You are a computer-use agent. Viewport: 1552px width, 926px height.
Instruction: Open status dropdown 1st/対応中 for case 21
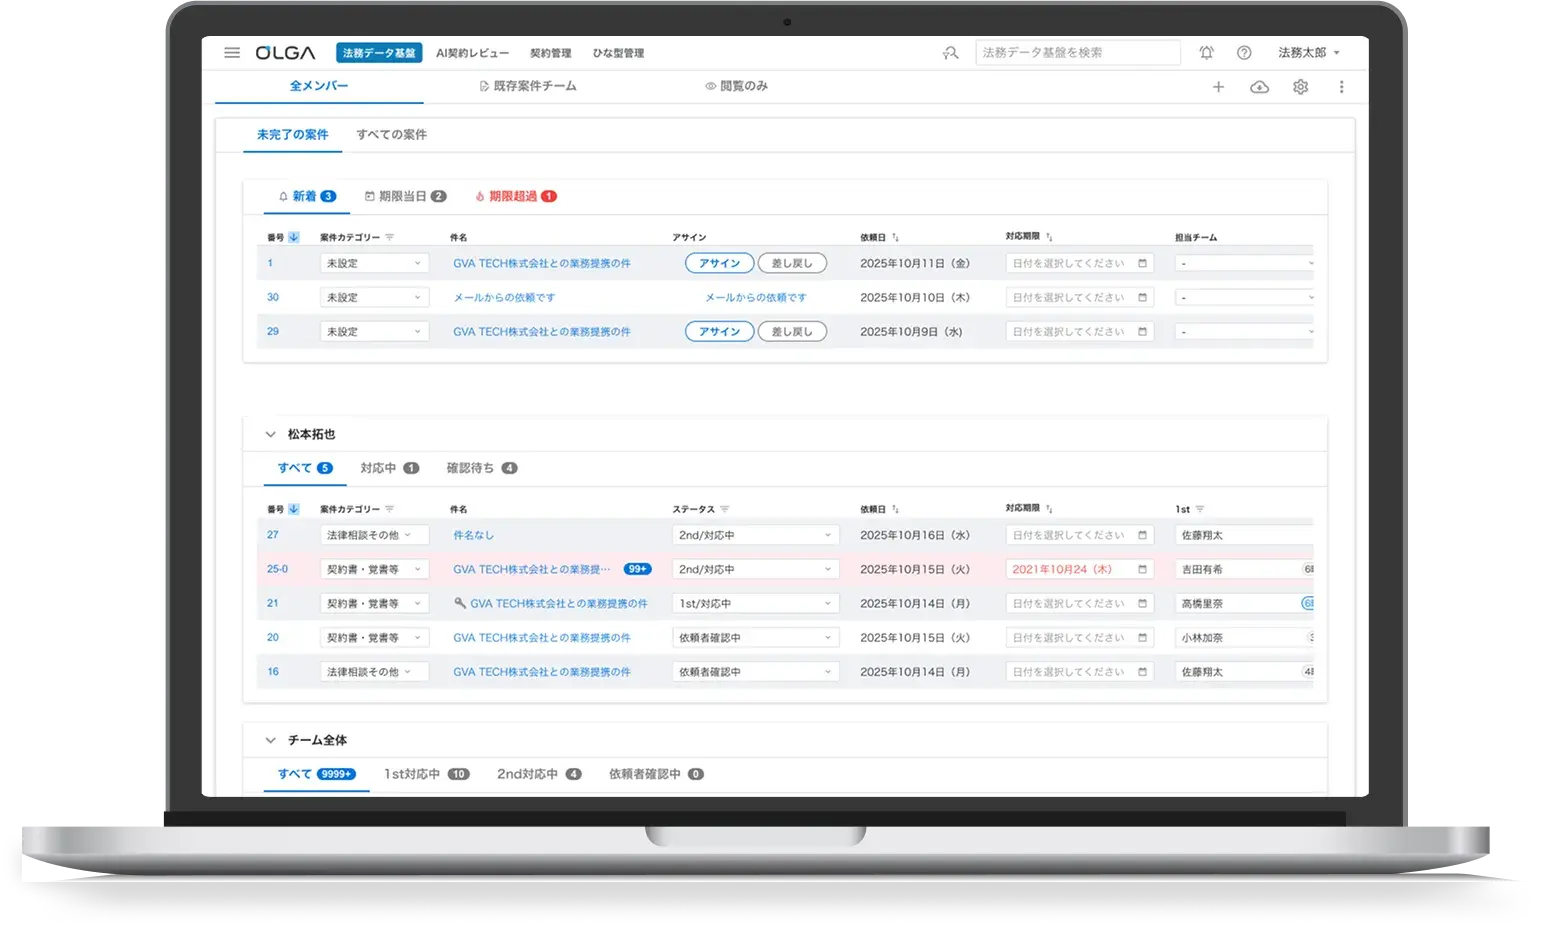point(755,603)
